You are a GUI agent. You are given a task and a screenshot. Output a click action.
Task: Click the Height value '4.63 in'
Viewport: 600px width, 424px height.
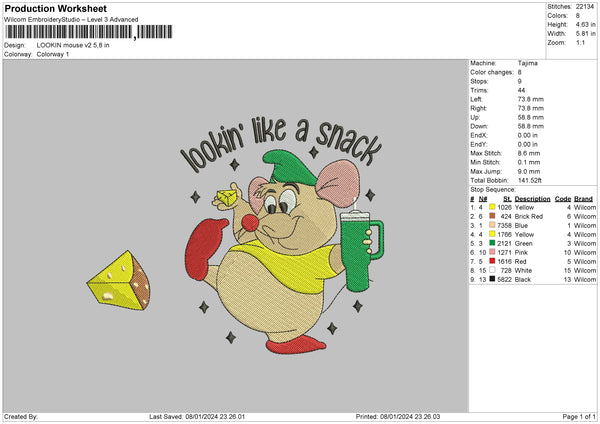(585, 24)
